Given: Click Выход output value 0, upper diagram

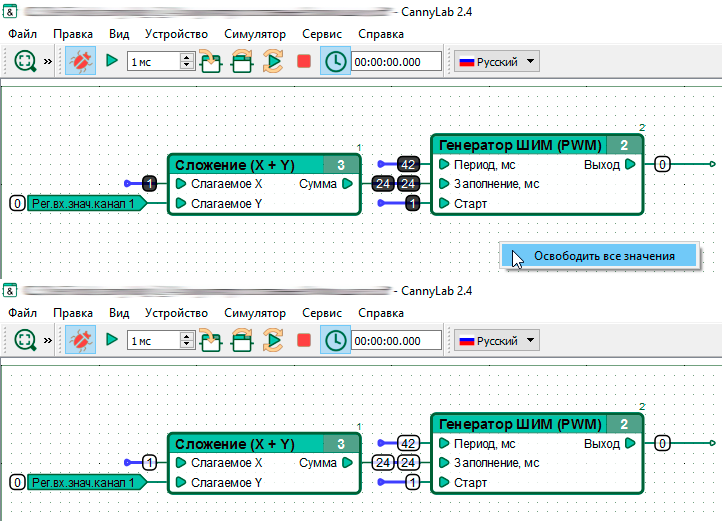Looking at the screenshot, I should [x=662, y=164].
